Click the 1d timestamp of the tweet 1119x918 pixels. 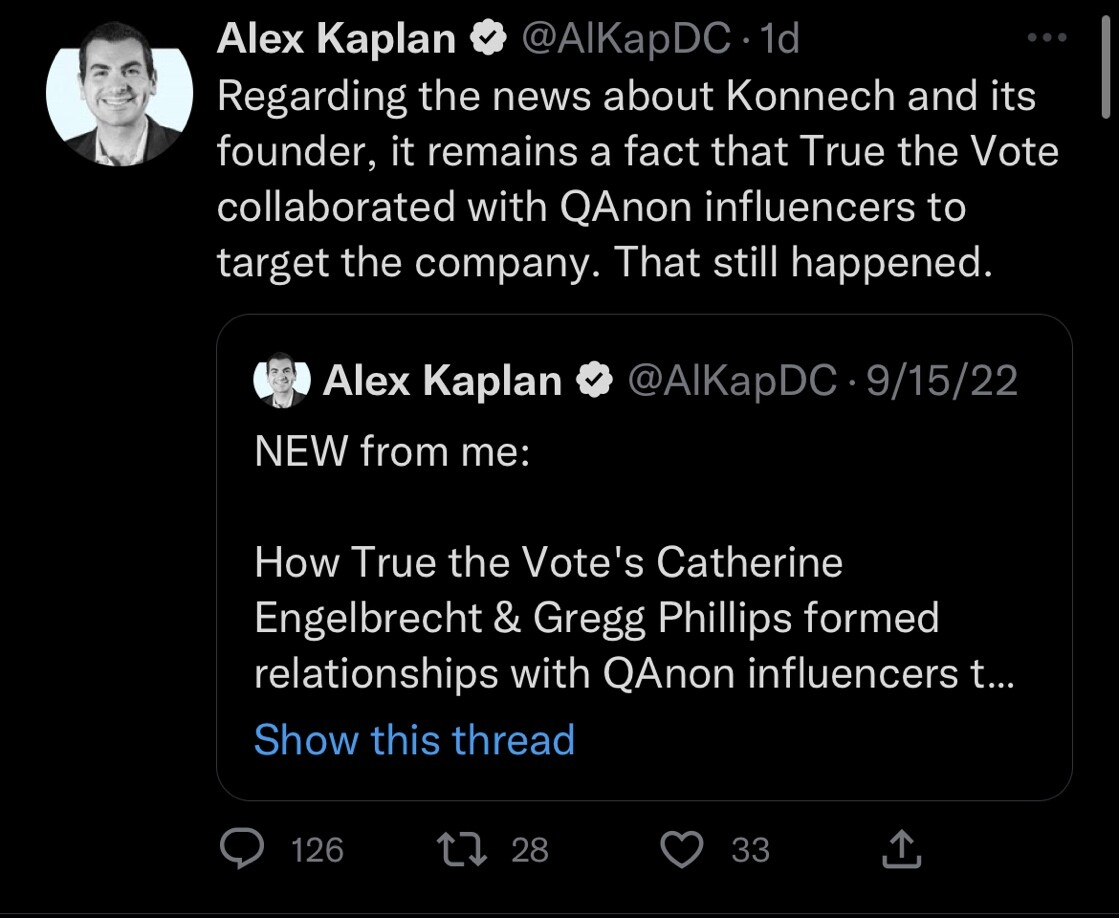coord(780,40)
